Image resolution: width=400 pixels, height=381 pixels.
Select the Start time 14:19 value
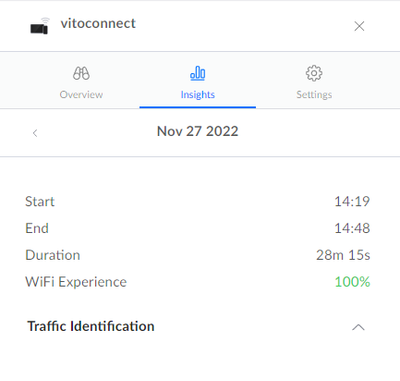click(352, 201)
